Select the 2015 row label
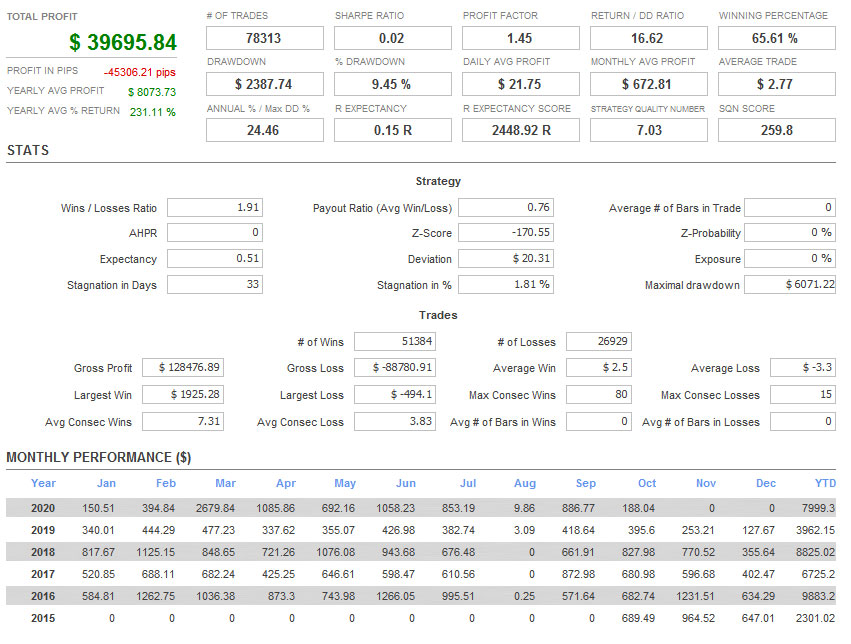The image size is (851, 644). 43,618
